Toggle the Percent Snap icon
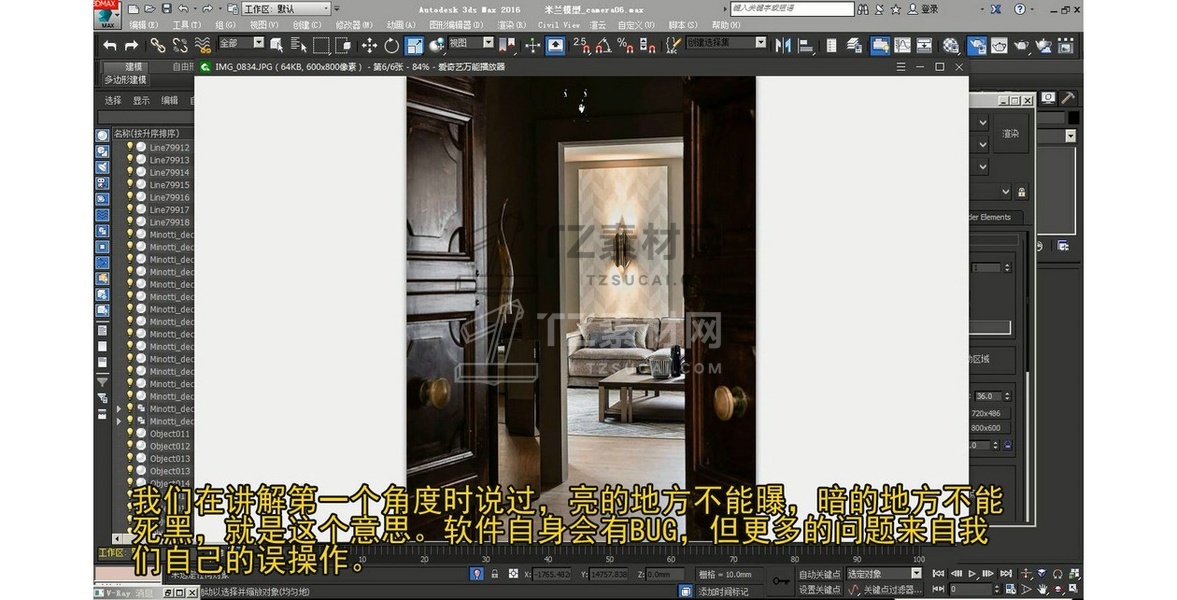1177x600 pixels. click(625, 46)
